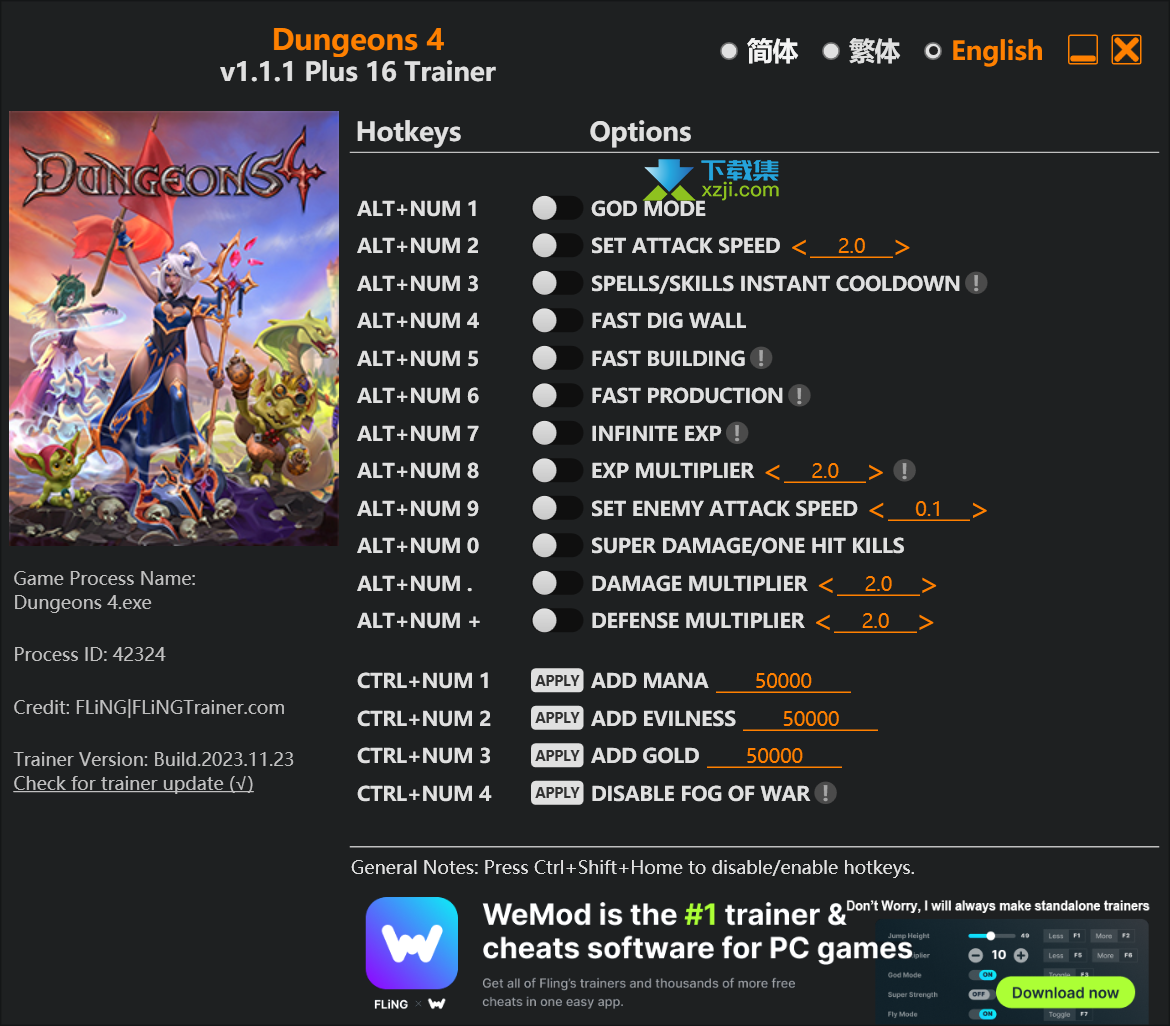Apply the Add Mana cheat
The width and height of the screenshot is (1170, 1026).
tap(557, 681)
